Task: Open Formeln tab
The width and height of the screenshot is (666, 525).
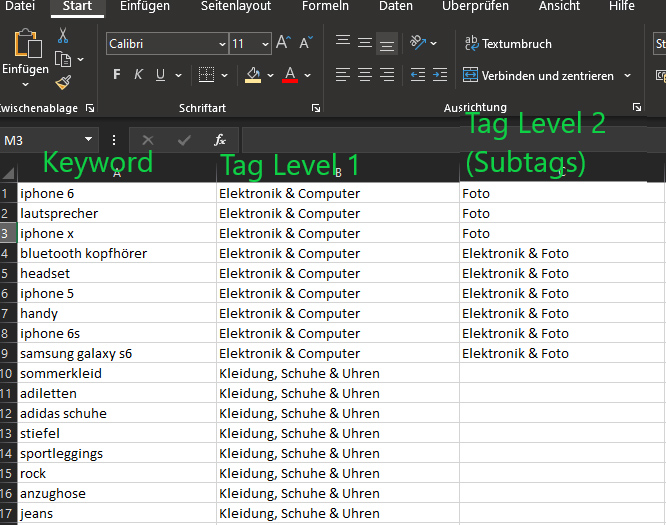Action: pos(325,6)
